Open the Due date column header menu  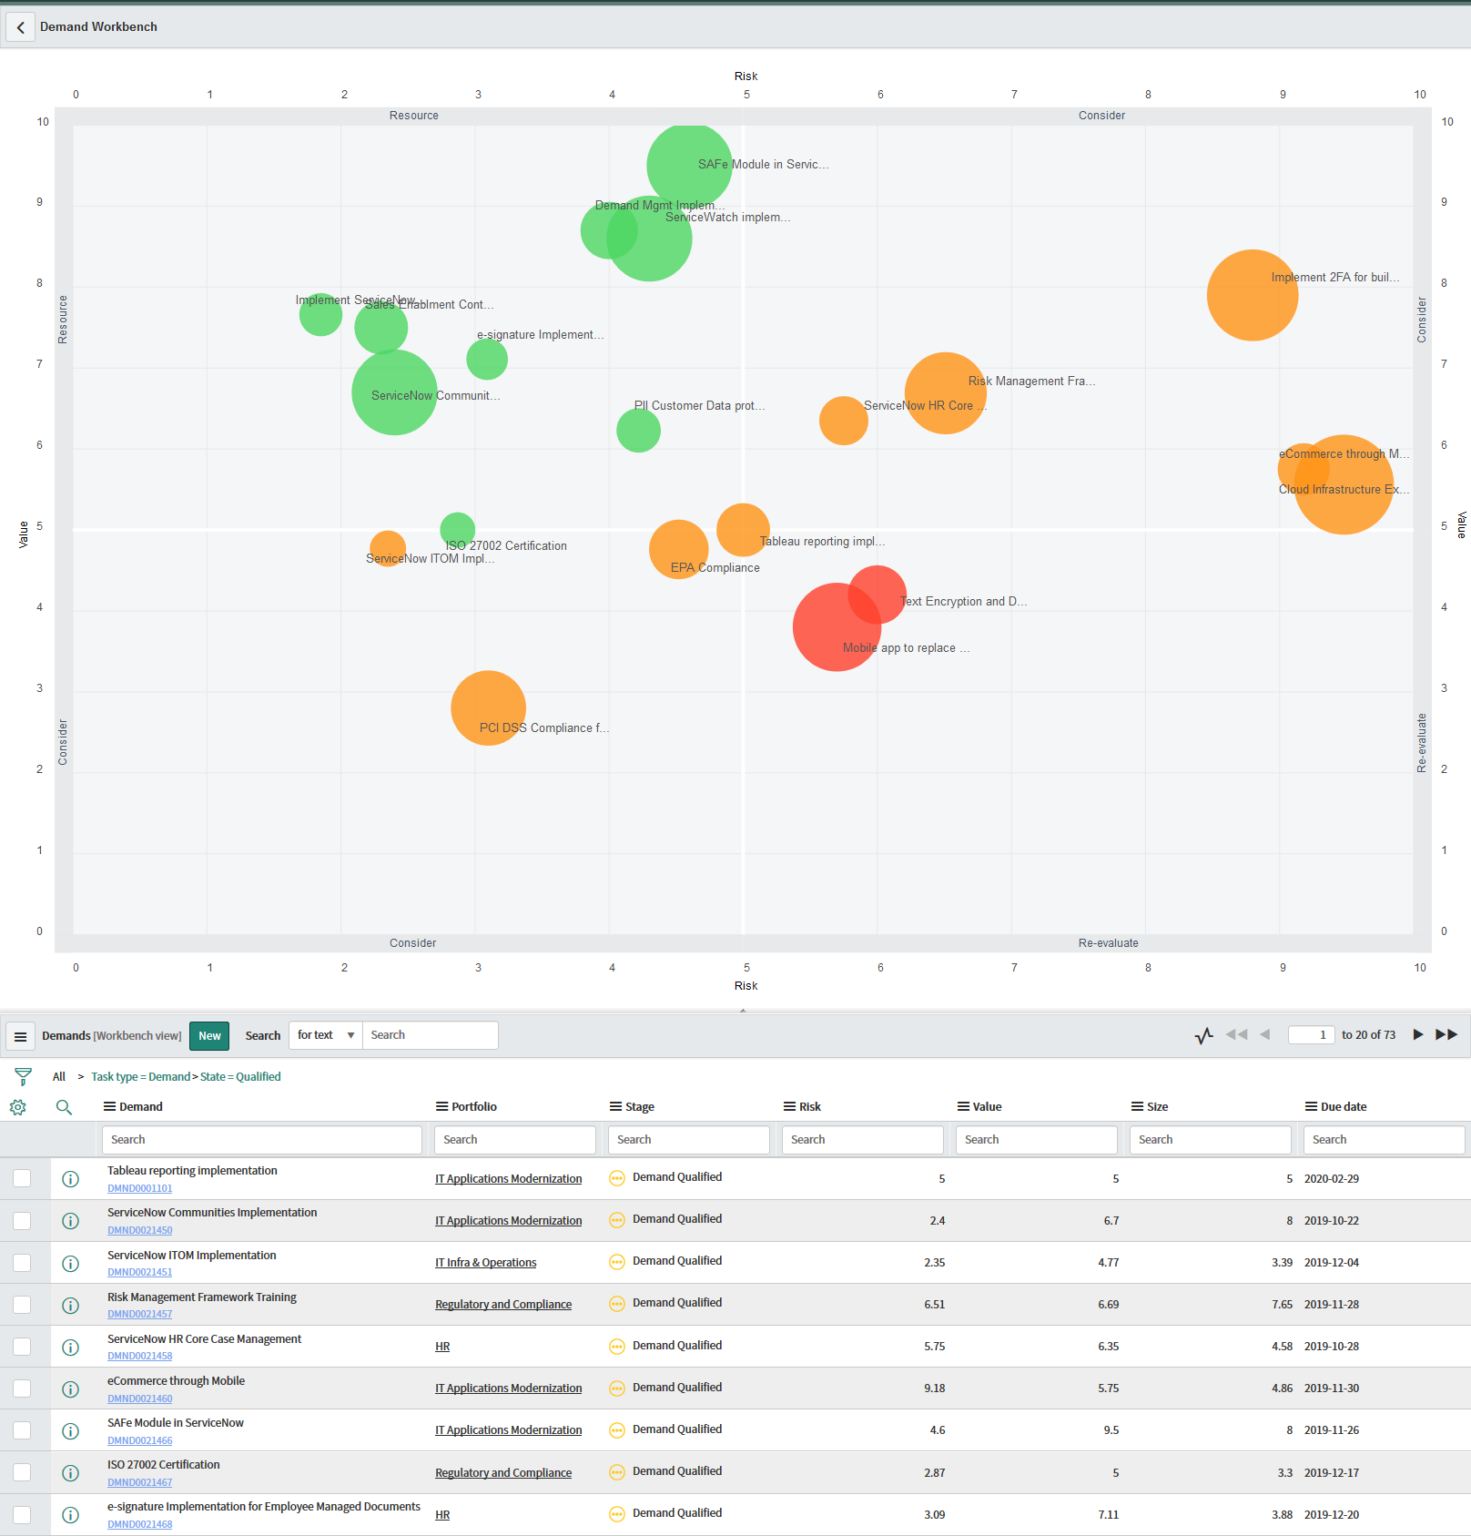1311,1106
